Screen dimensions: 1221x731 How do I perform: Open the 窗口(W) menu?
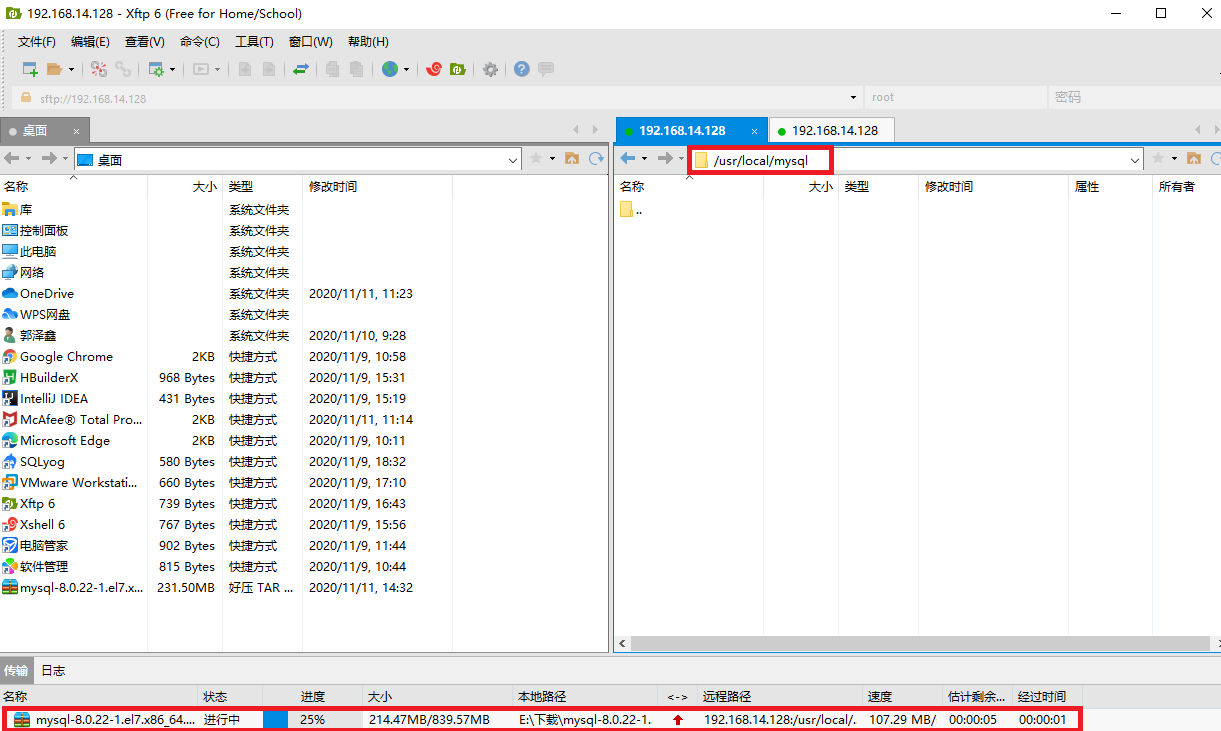[x=310, y=41]
